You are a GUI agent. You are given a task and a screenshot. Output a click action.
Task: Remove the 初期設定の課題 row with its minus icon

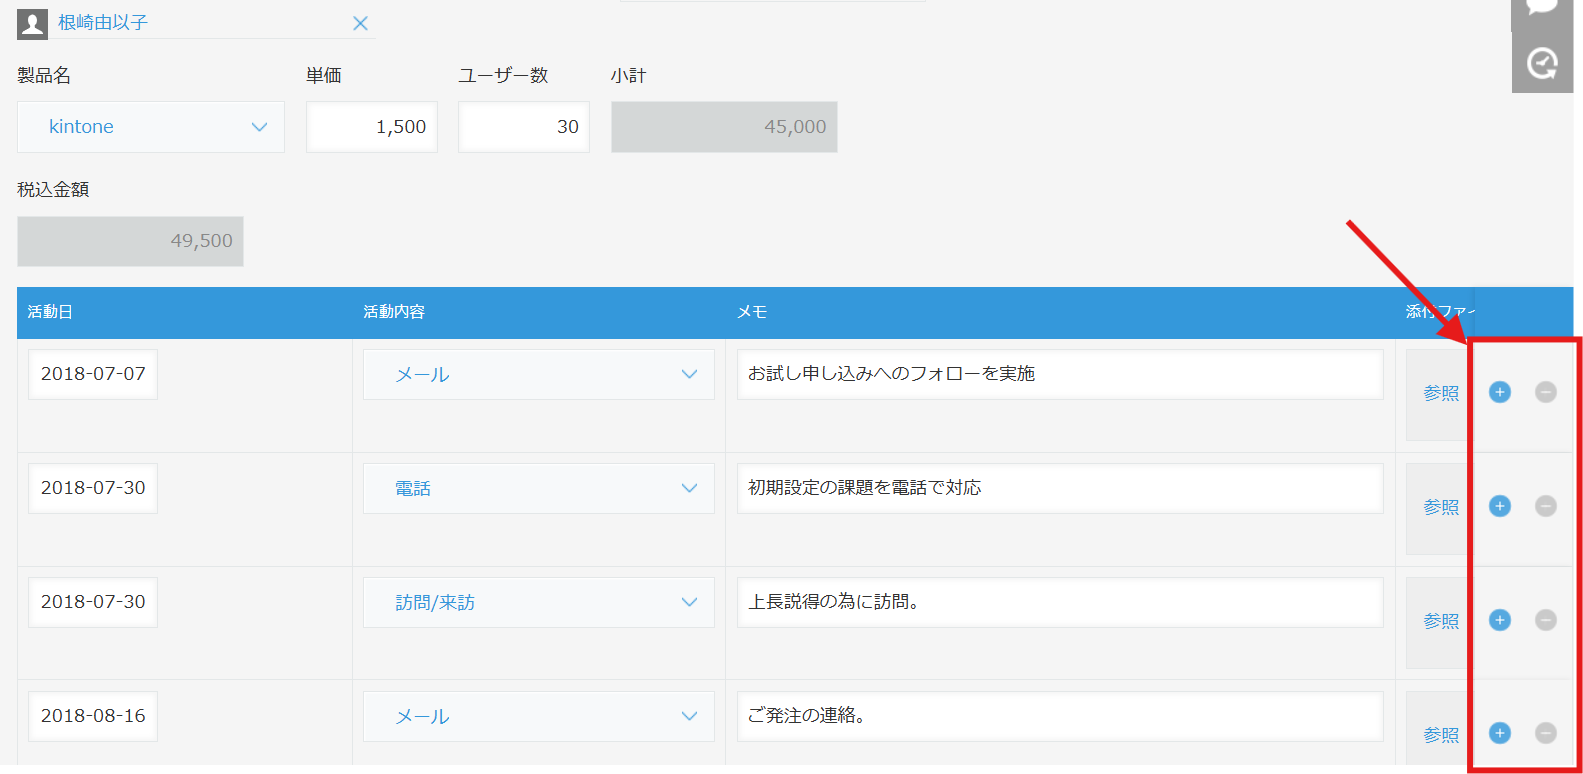[x=1545, y=506]
